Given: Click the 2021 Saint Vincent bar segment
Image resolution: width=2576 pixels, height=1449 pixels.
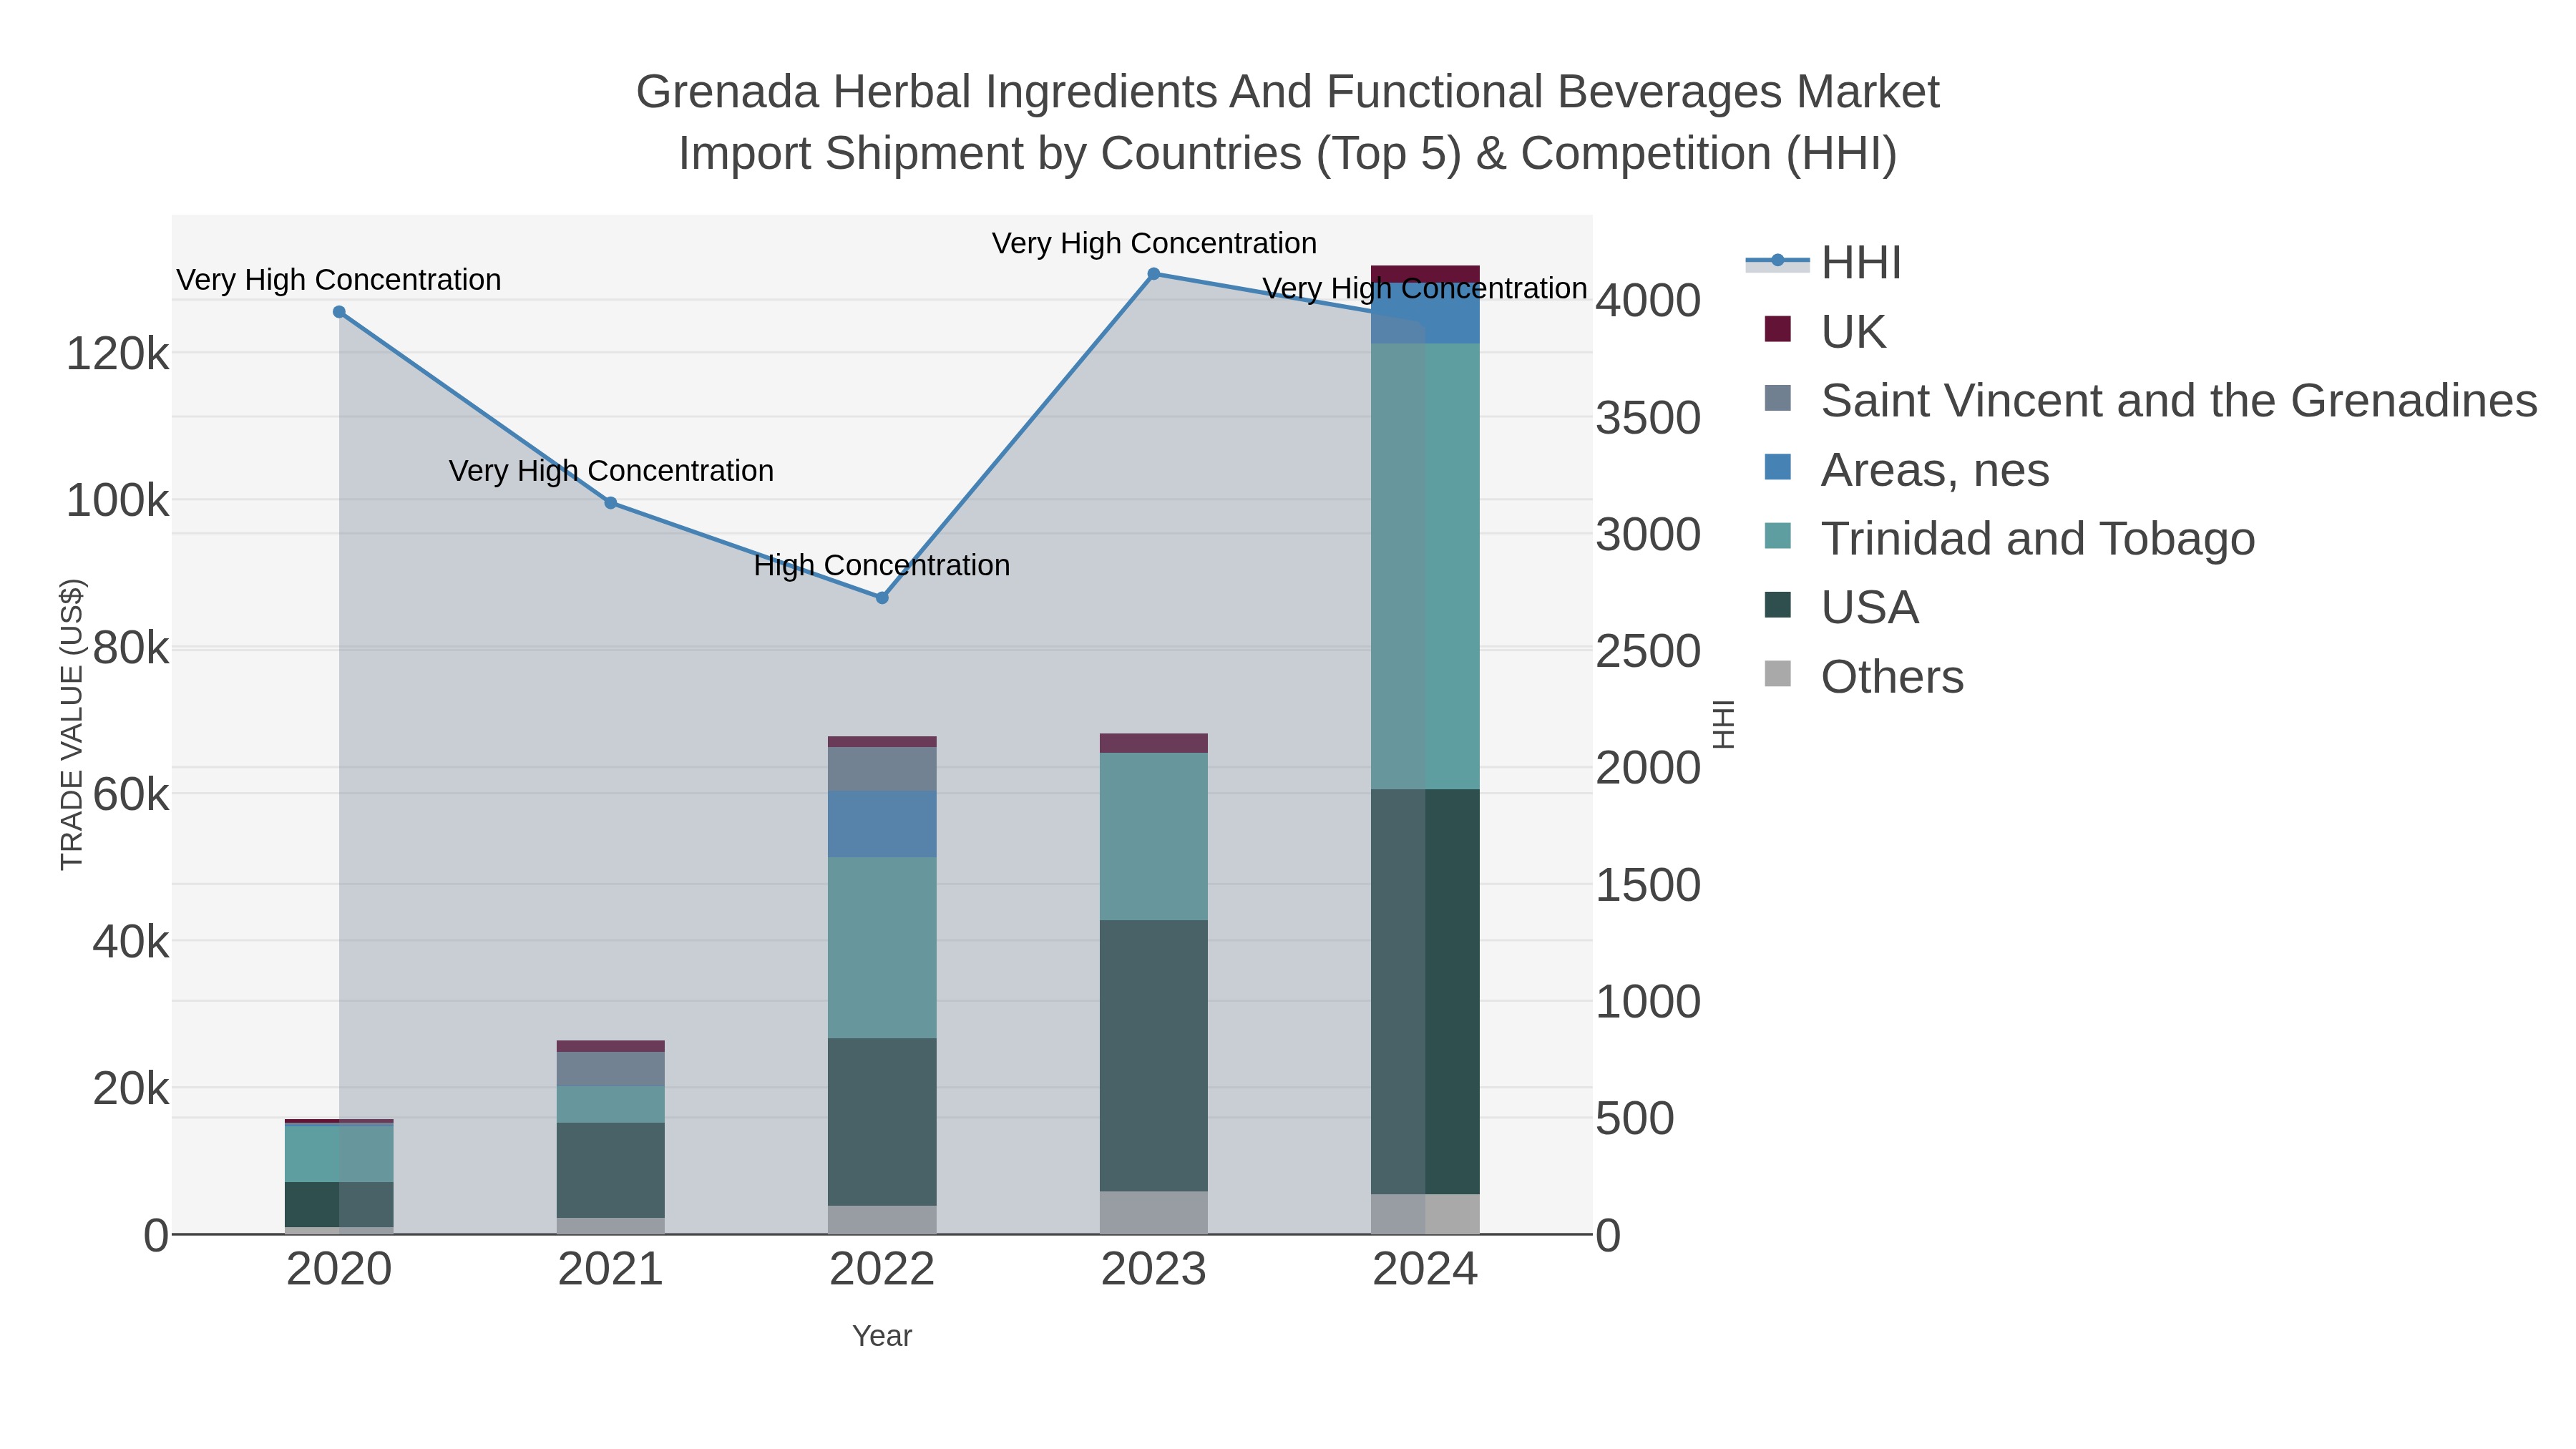Looking at the screenshot, I should coord(611,1070).
